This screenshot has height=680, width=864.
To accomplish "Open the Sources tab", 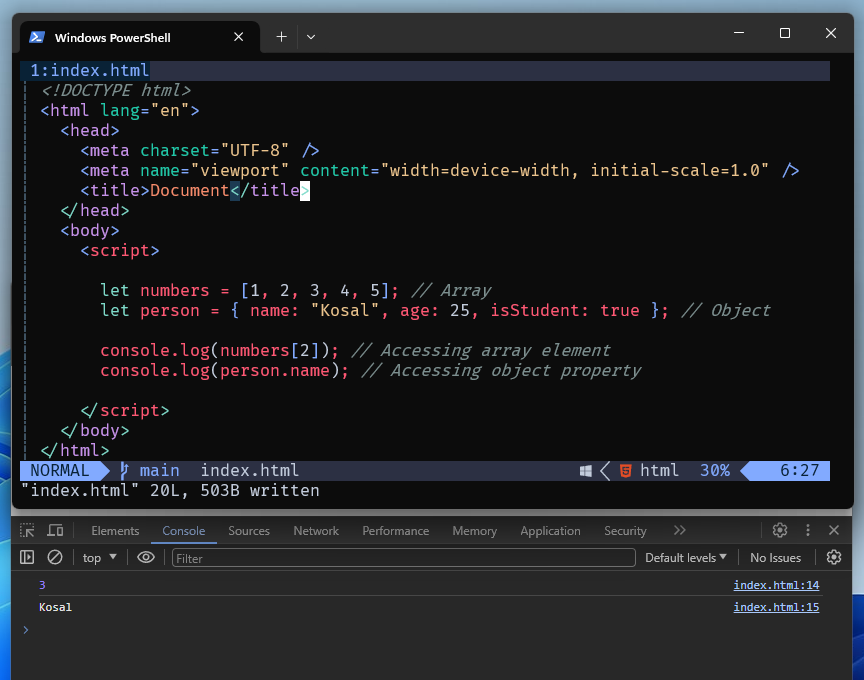I will (249, 531).
